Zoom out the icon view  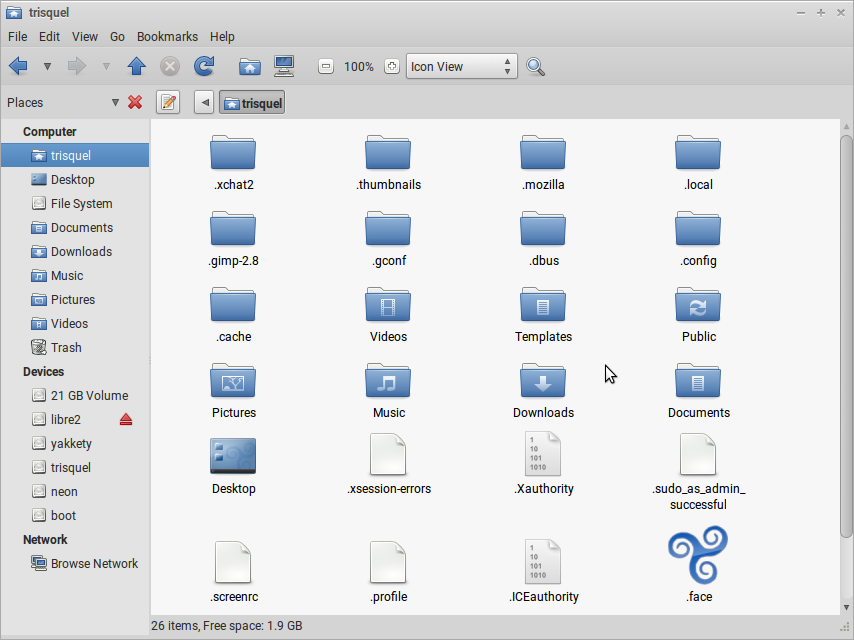click(325, 66)
